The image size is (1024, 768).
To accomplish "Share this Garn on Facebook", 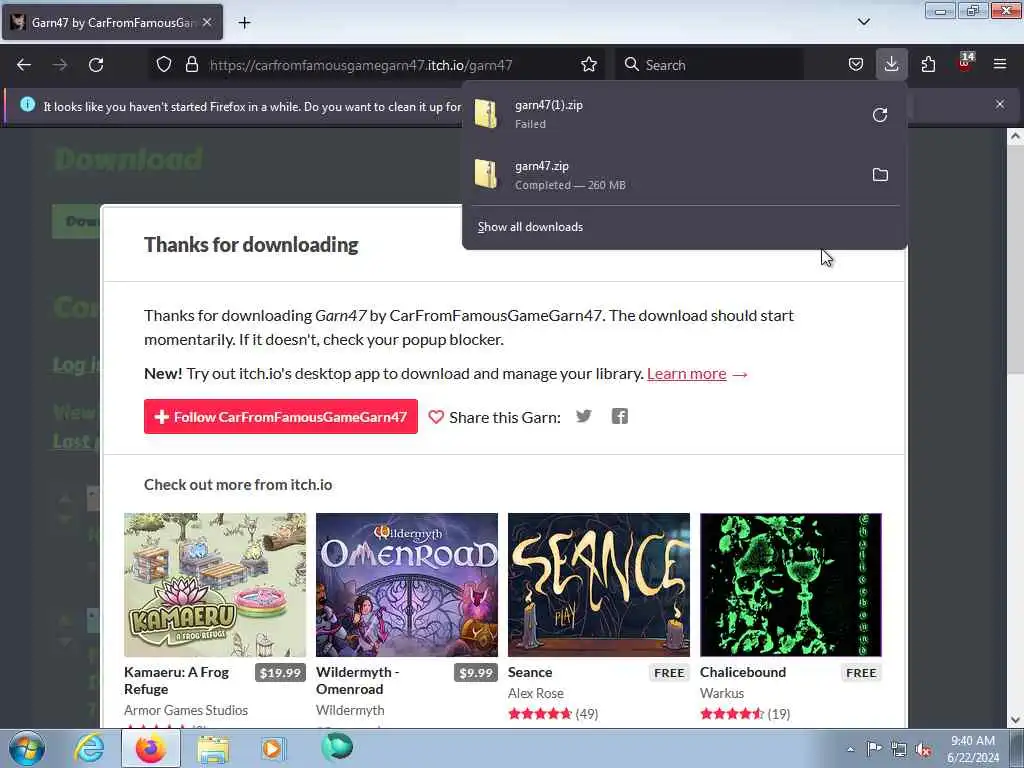I will (620, 416).
